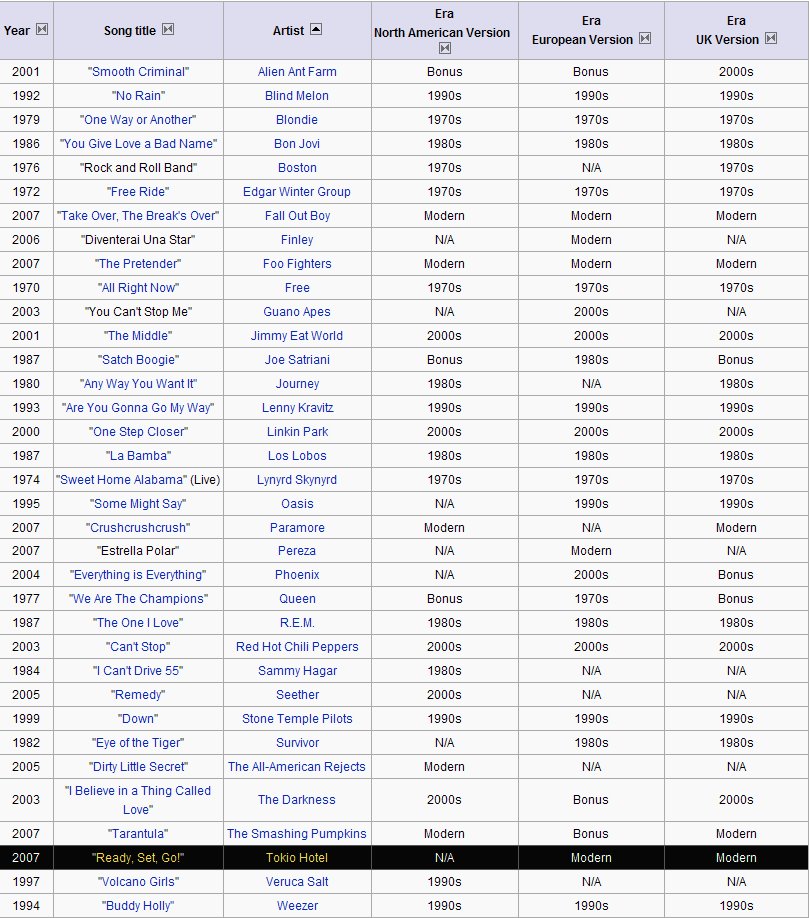Visit the Bon Jovi link
This screenshot has width=809, height=918.
coord(297,143)
